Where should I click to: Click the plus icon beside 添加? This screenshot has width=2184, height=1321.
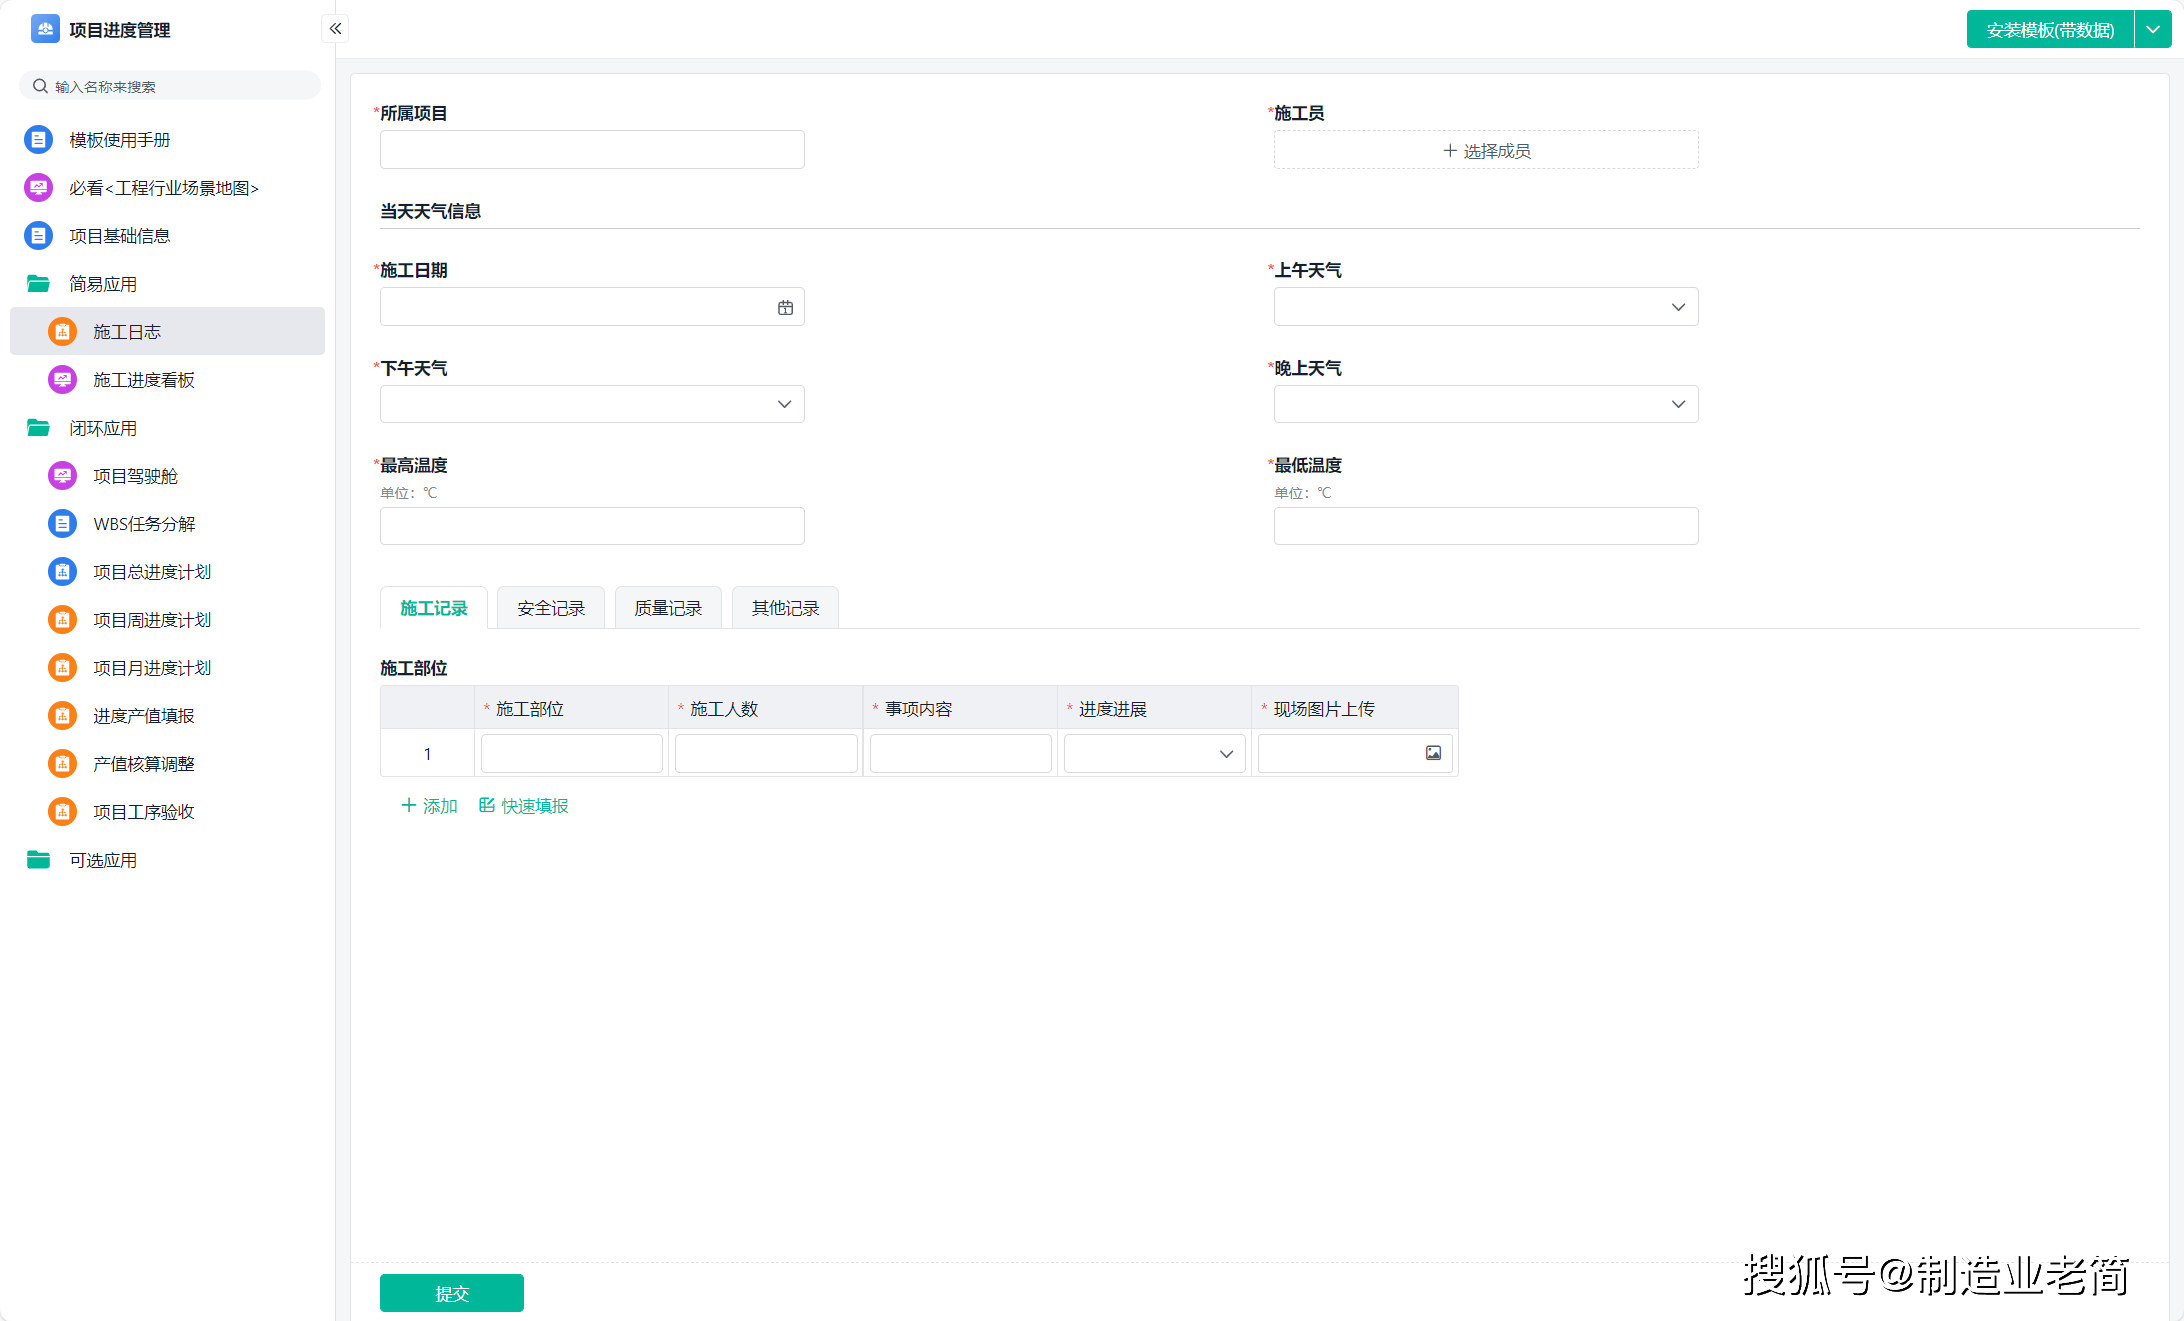coord(408,805)
